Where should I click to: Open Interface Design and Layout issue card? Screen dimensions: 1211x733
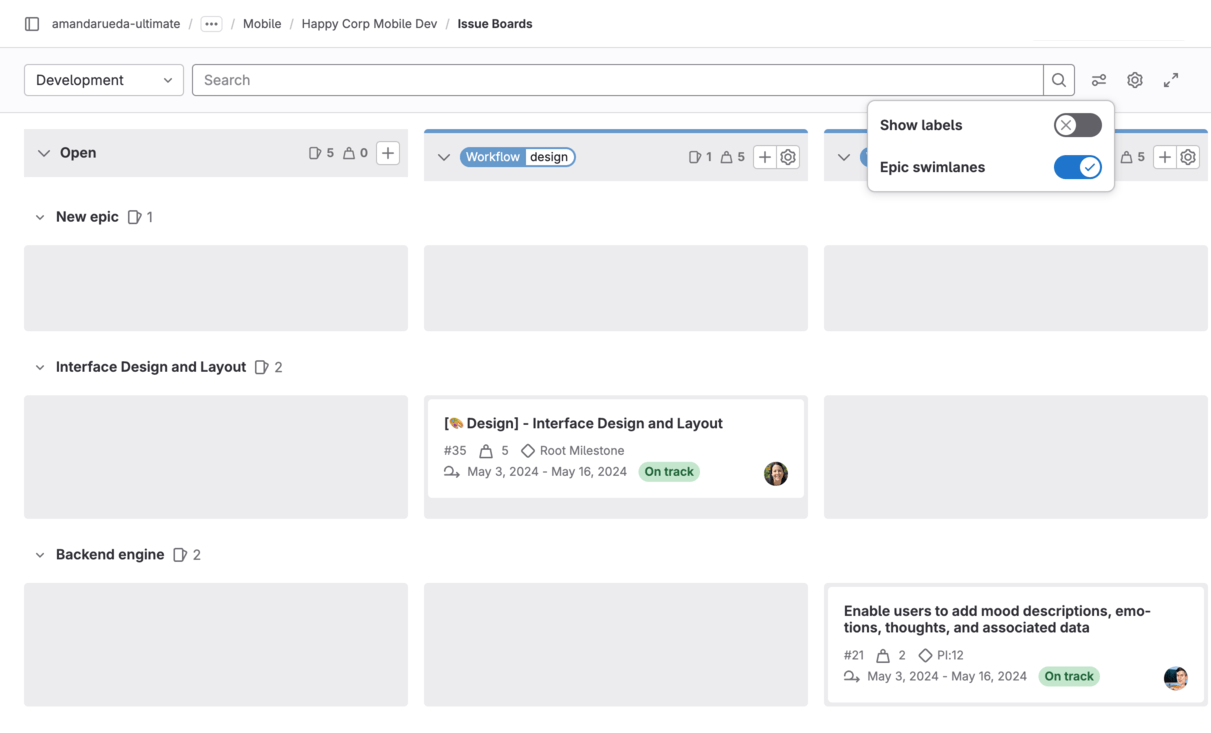[x=583, y=423]
